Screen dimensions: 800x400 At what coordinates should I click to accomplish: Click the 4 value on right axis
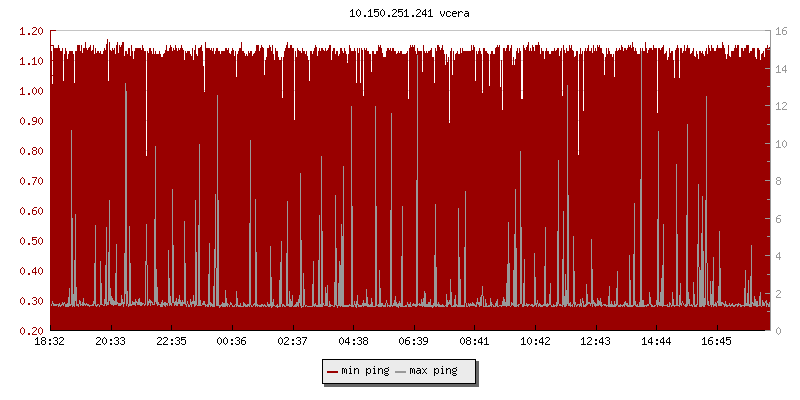780,256
